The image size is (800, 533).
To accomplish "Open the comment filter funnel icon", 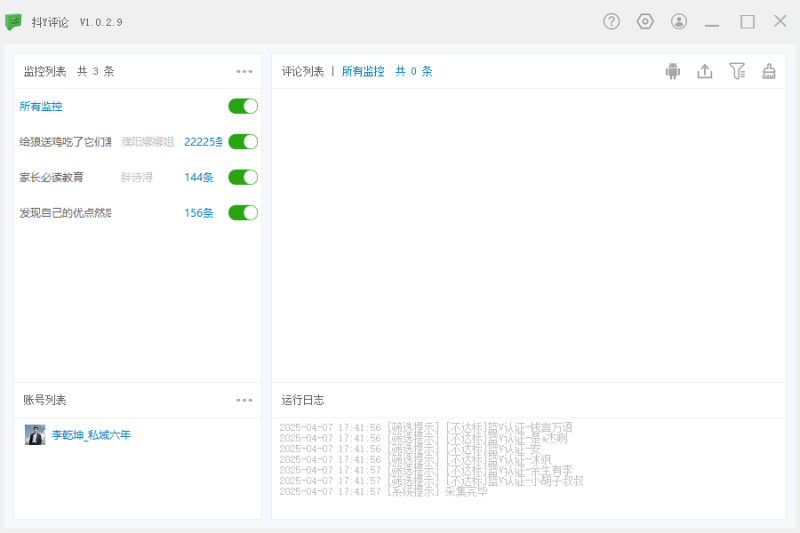I will (737, 71).
